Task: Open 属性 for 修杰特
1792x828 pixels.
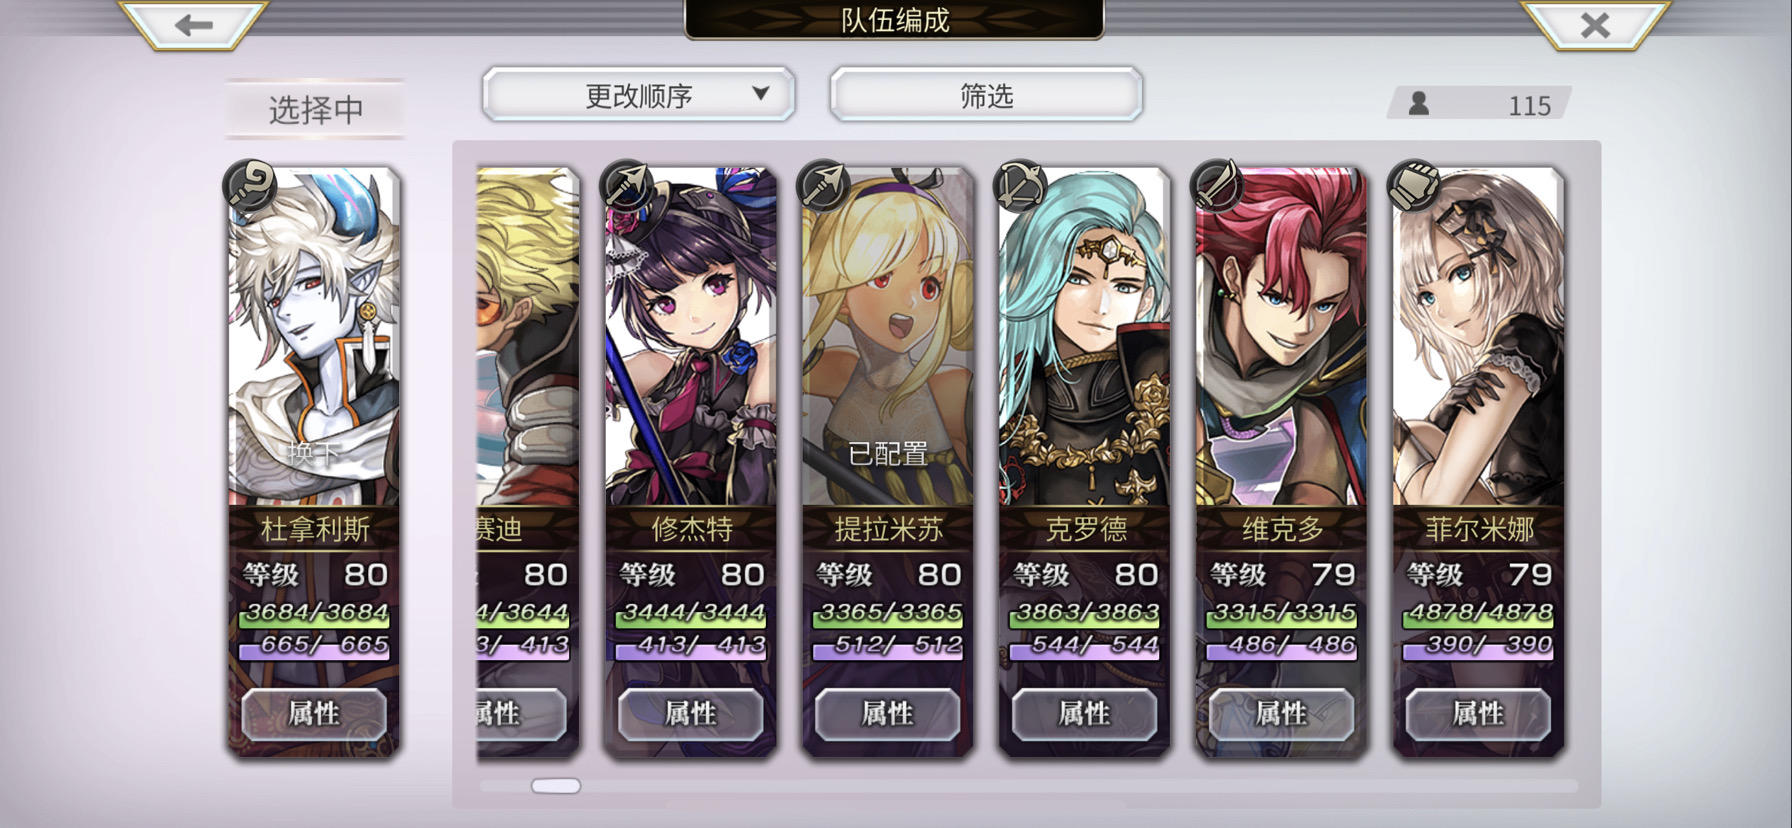Action: (x=690, y=714)
